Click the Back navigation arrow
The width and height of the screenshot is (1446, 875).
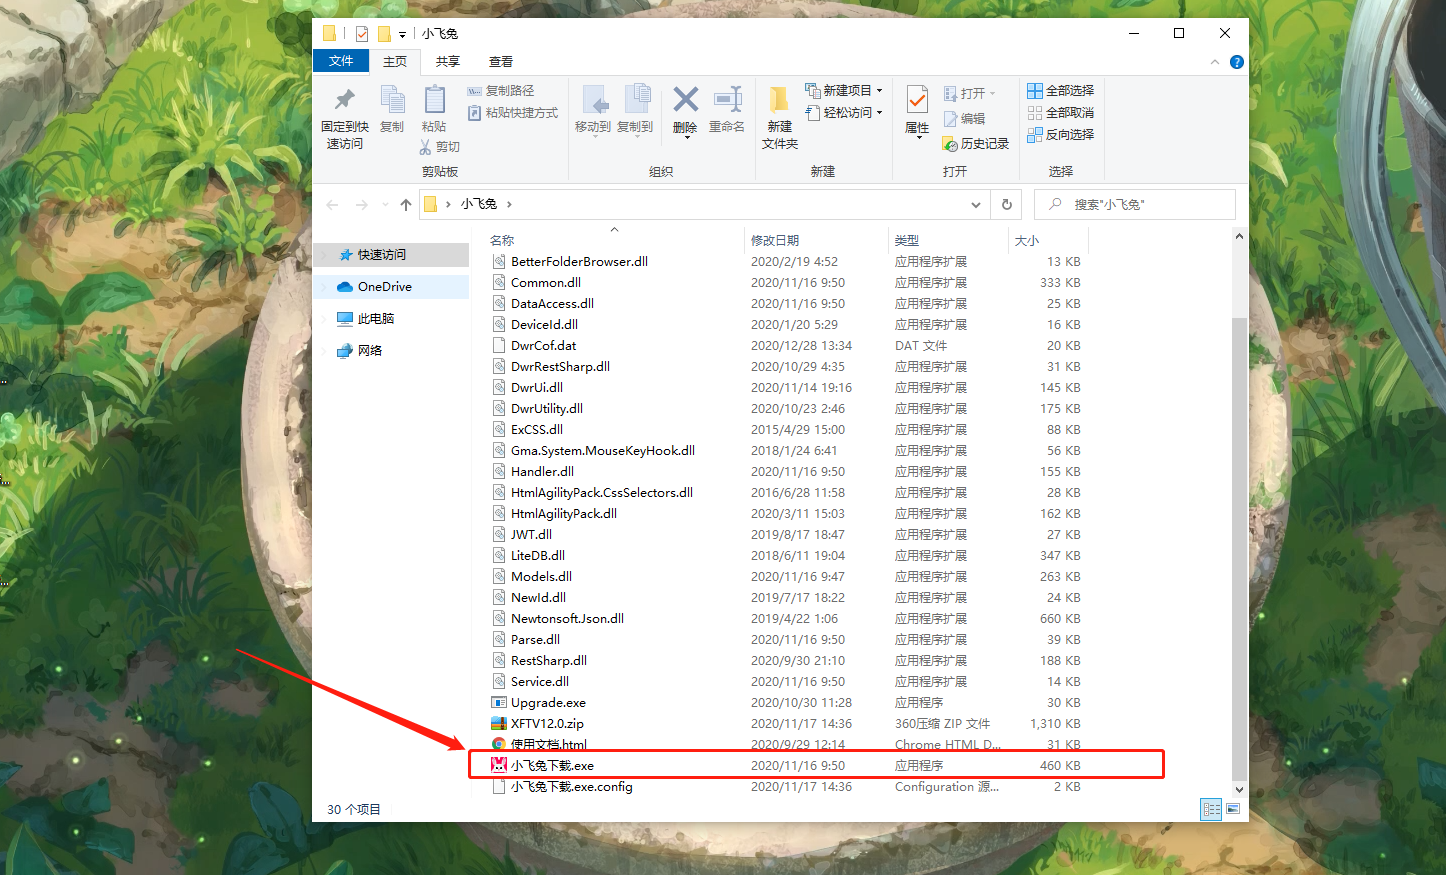(x=333, y=204)
